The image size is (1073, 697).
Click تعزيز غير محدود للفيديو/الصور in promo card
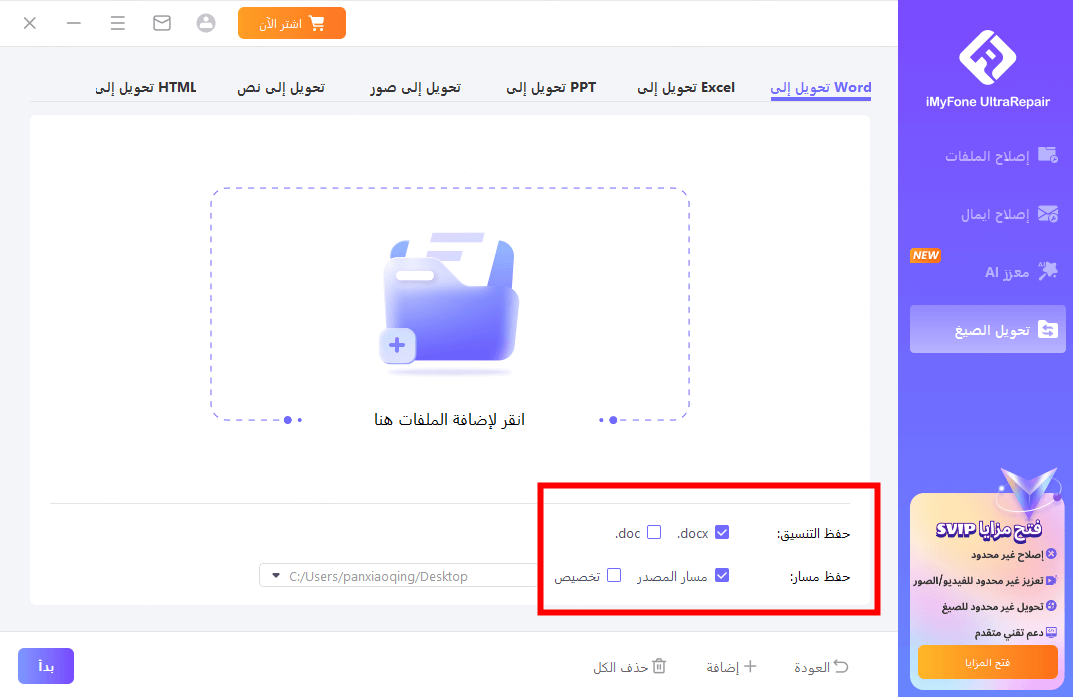(979, 581)
